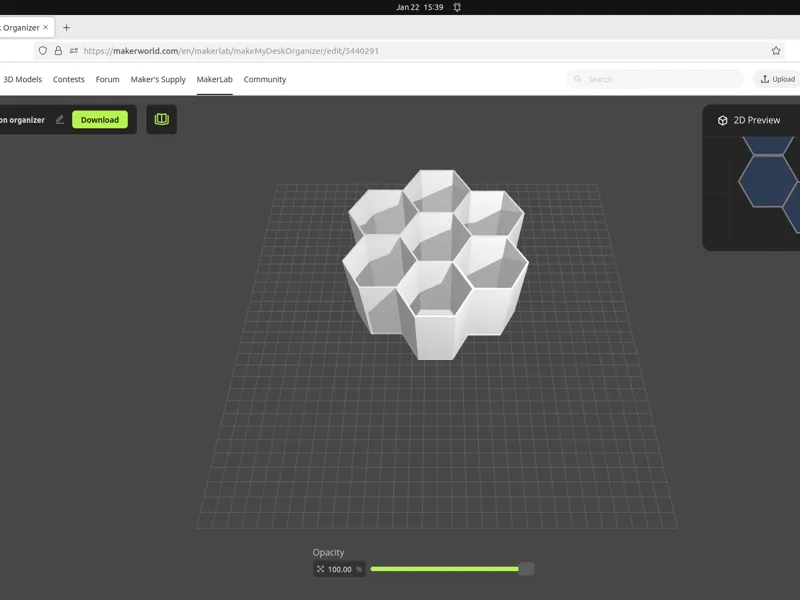800x600 pixels.
Task: Click the 3D hexagon organizer model
Action: (435, 264)
